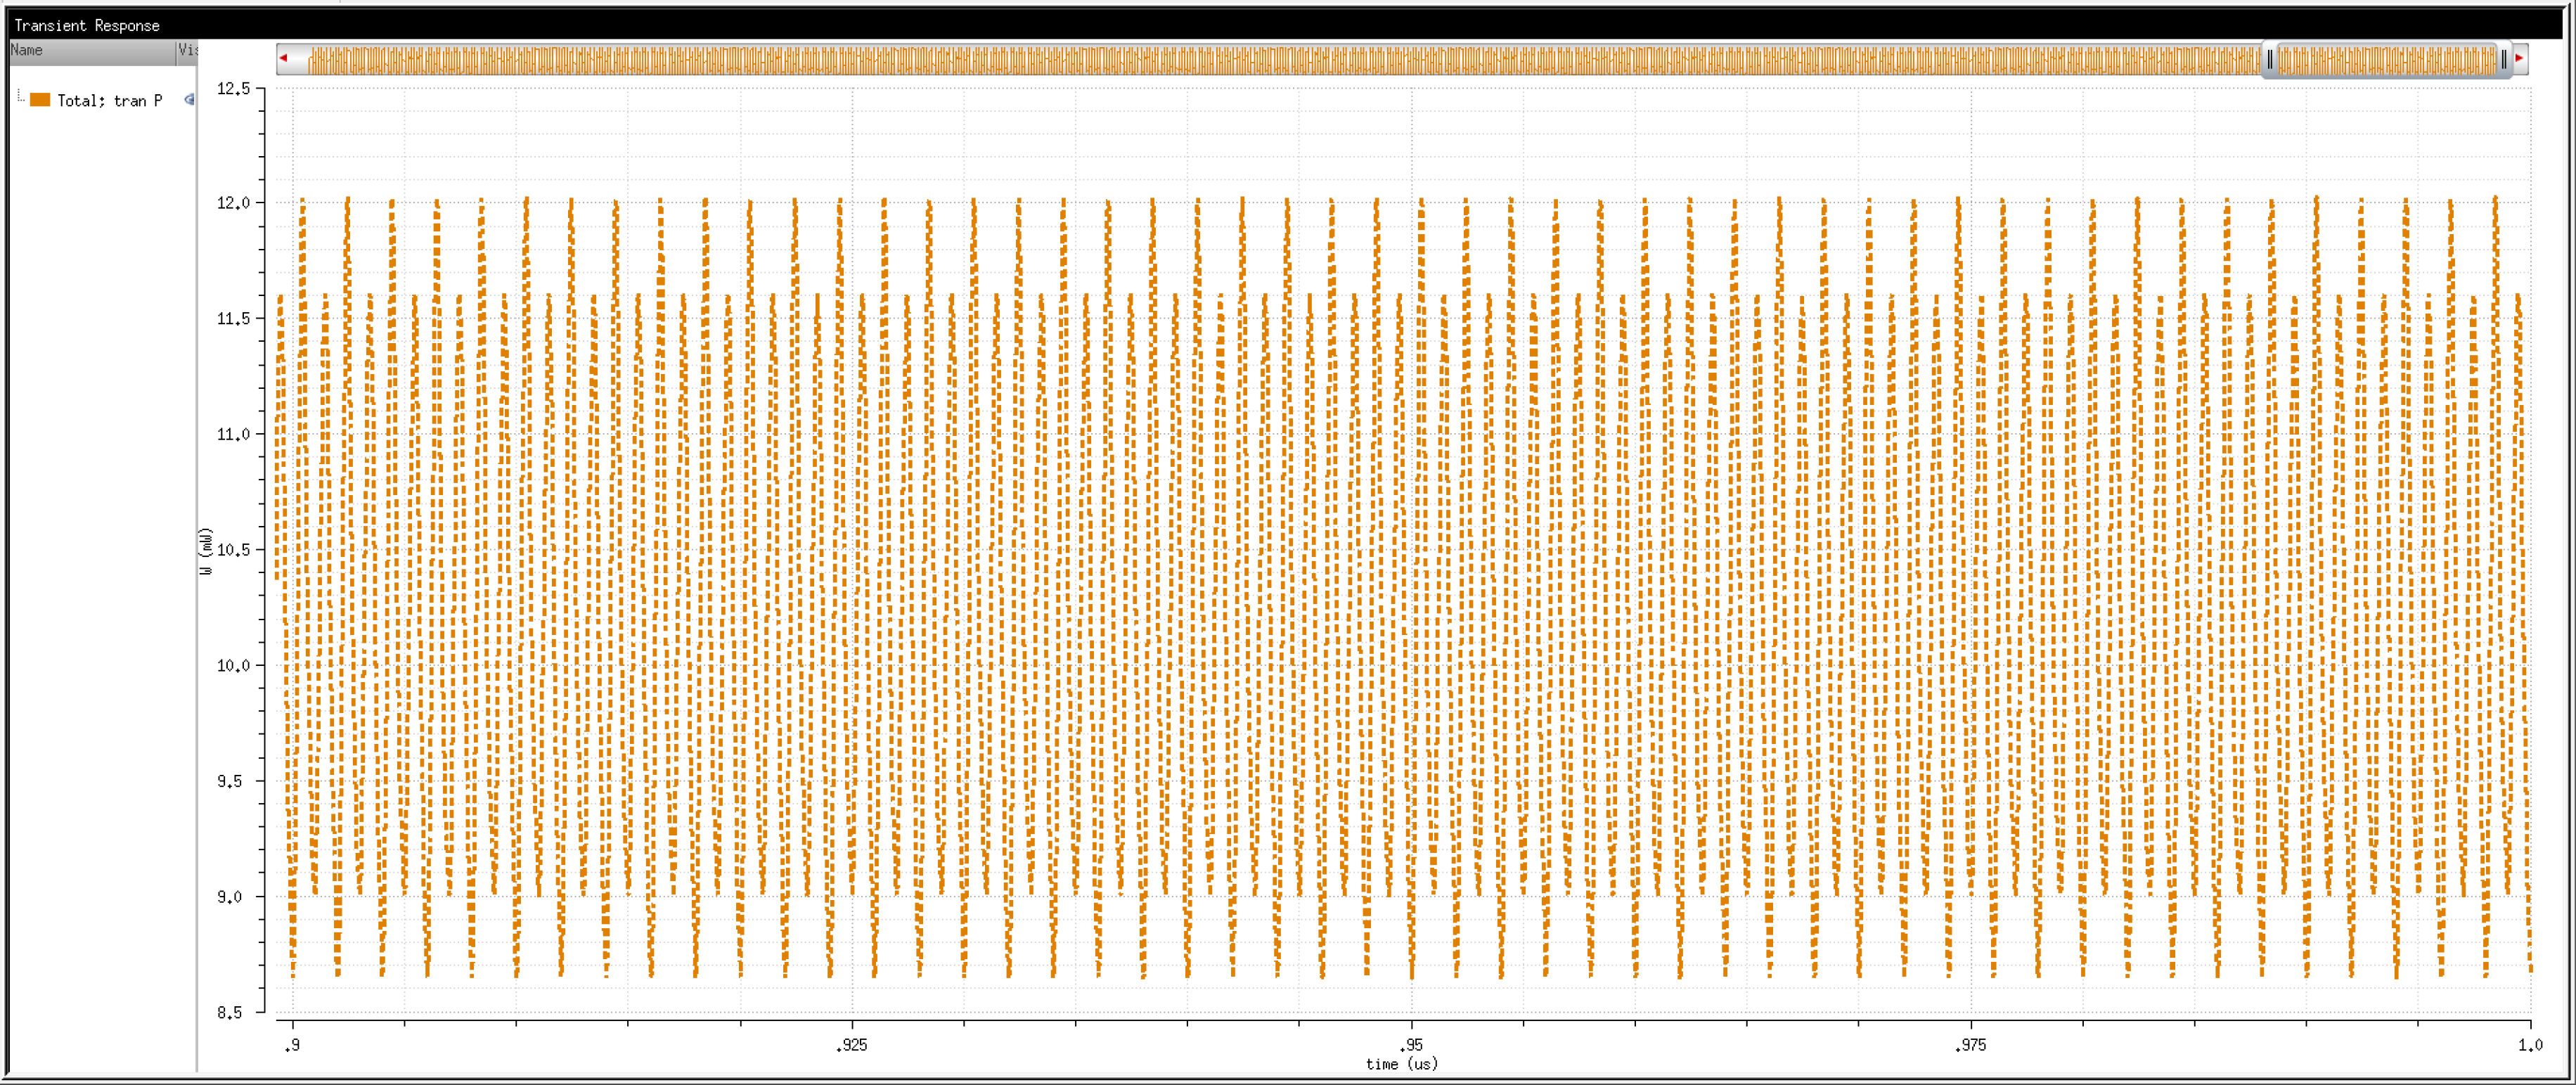Select the 'Total; tran P' trace entry

[x=109, y=100]
